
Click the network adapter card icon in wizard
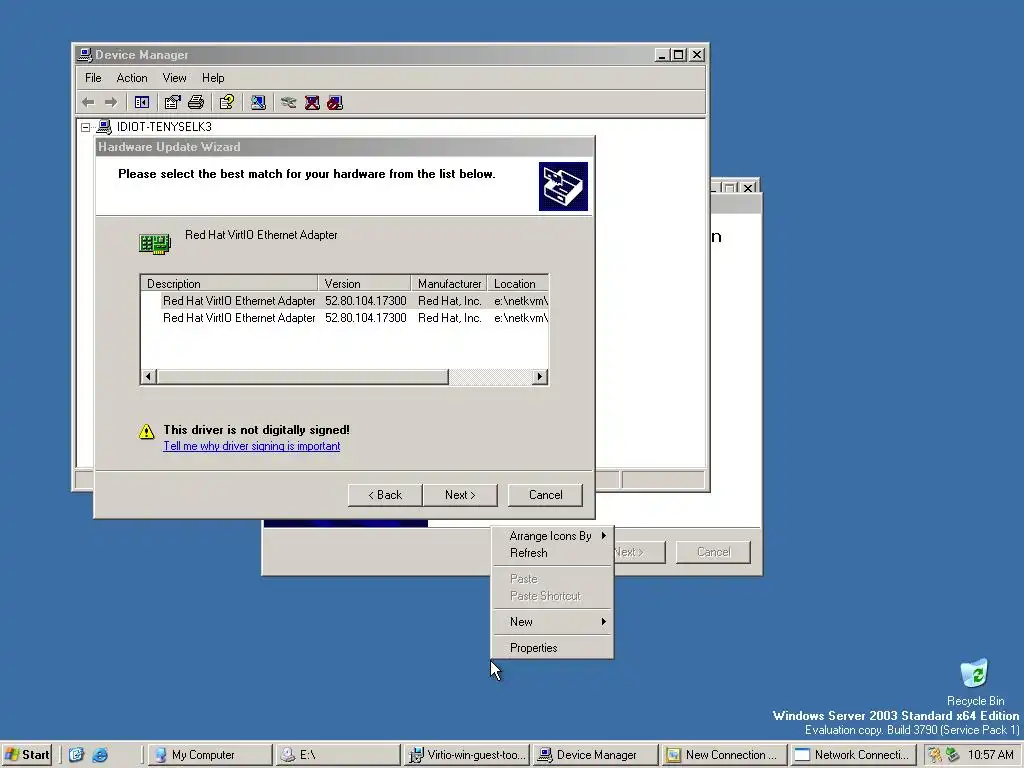click(x=155, y=244)
